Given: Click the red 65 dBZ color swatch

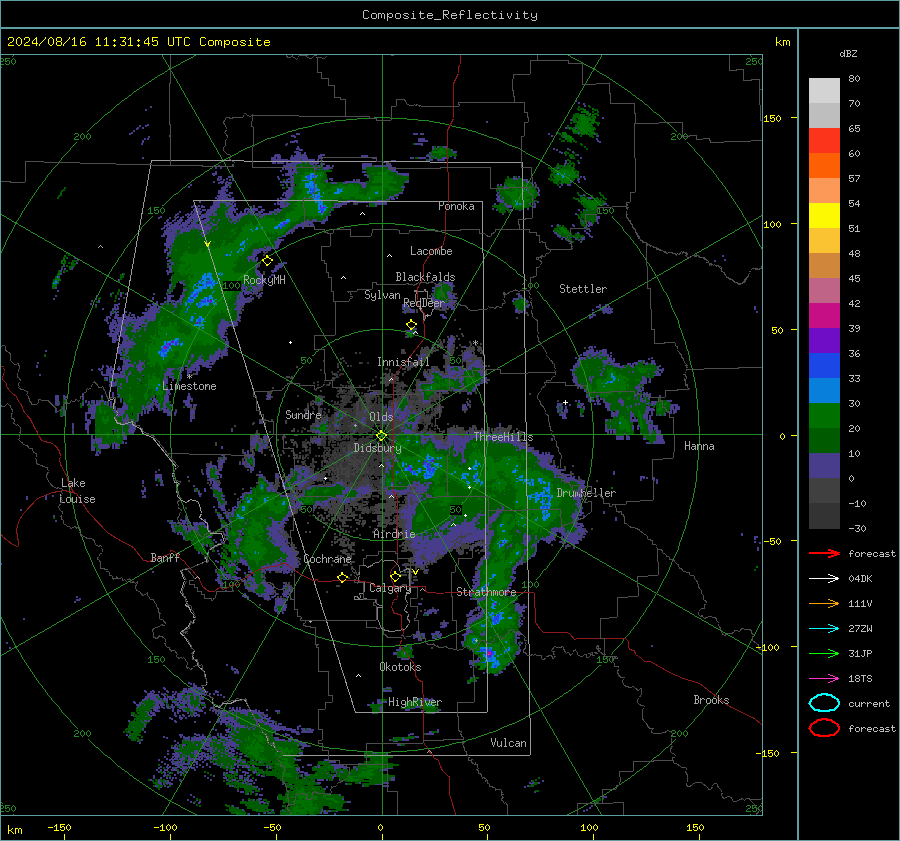Looking at the screenshot, I should click(x=824, y=141).
